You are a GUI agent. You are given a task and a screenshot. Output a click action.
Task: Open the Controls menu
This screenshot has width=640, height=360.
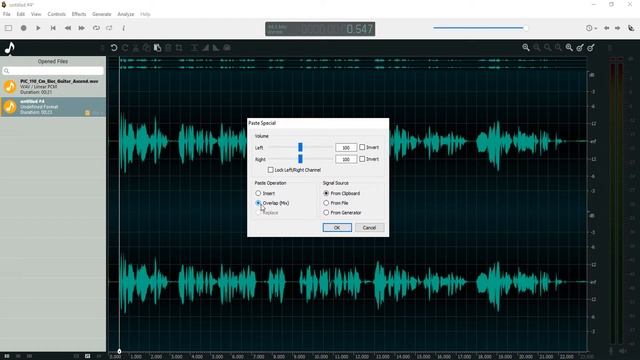coord(56,14)
